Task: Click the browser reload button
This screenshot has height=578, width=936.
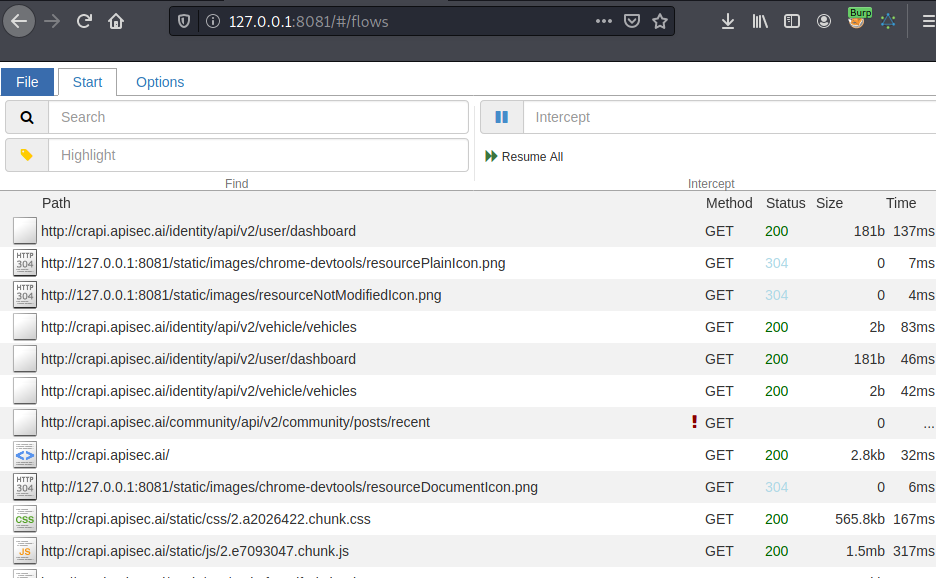Action: click(85, 21)
